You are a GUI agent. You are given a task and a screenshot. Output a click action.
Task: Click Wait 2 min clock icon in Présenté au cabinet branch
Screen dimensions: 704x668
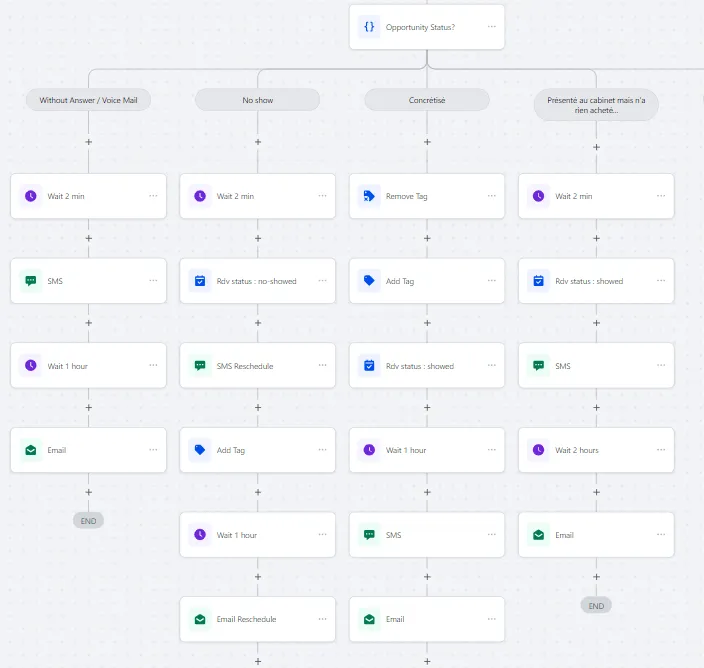tap(538, 196)
